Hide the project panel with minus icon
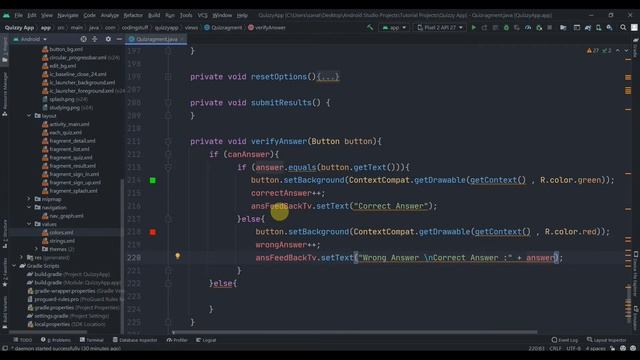 (119, 39)
